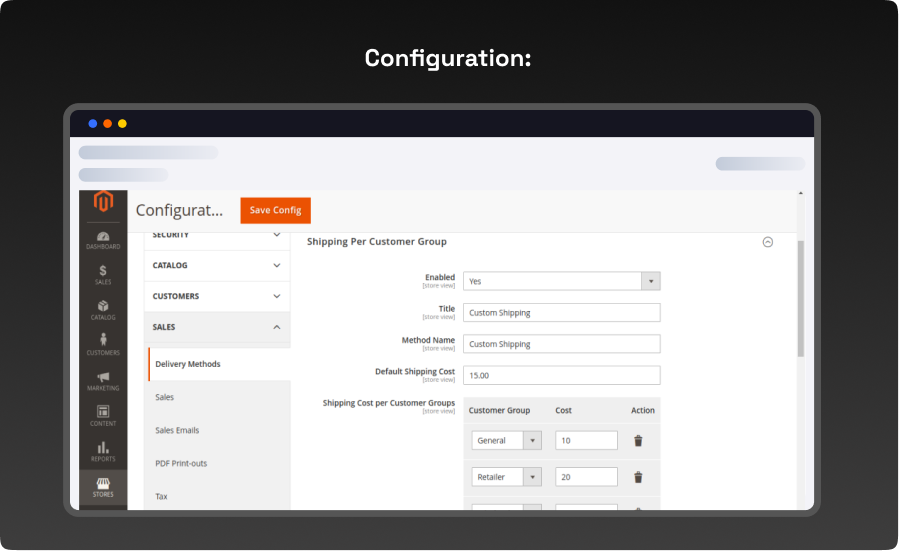Delete the General customer group row

tap(638, 440)
